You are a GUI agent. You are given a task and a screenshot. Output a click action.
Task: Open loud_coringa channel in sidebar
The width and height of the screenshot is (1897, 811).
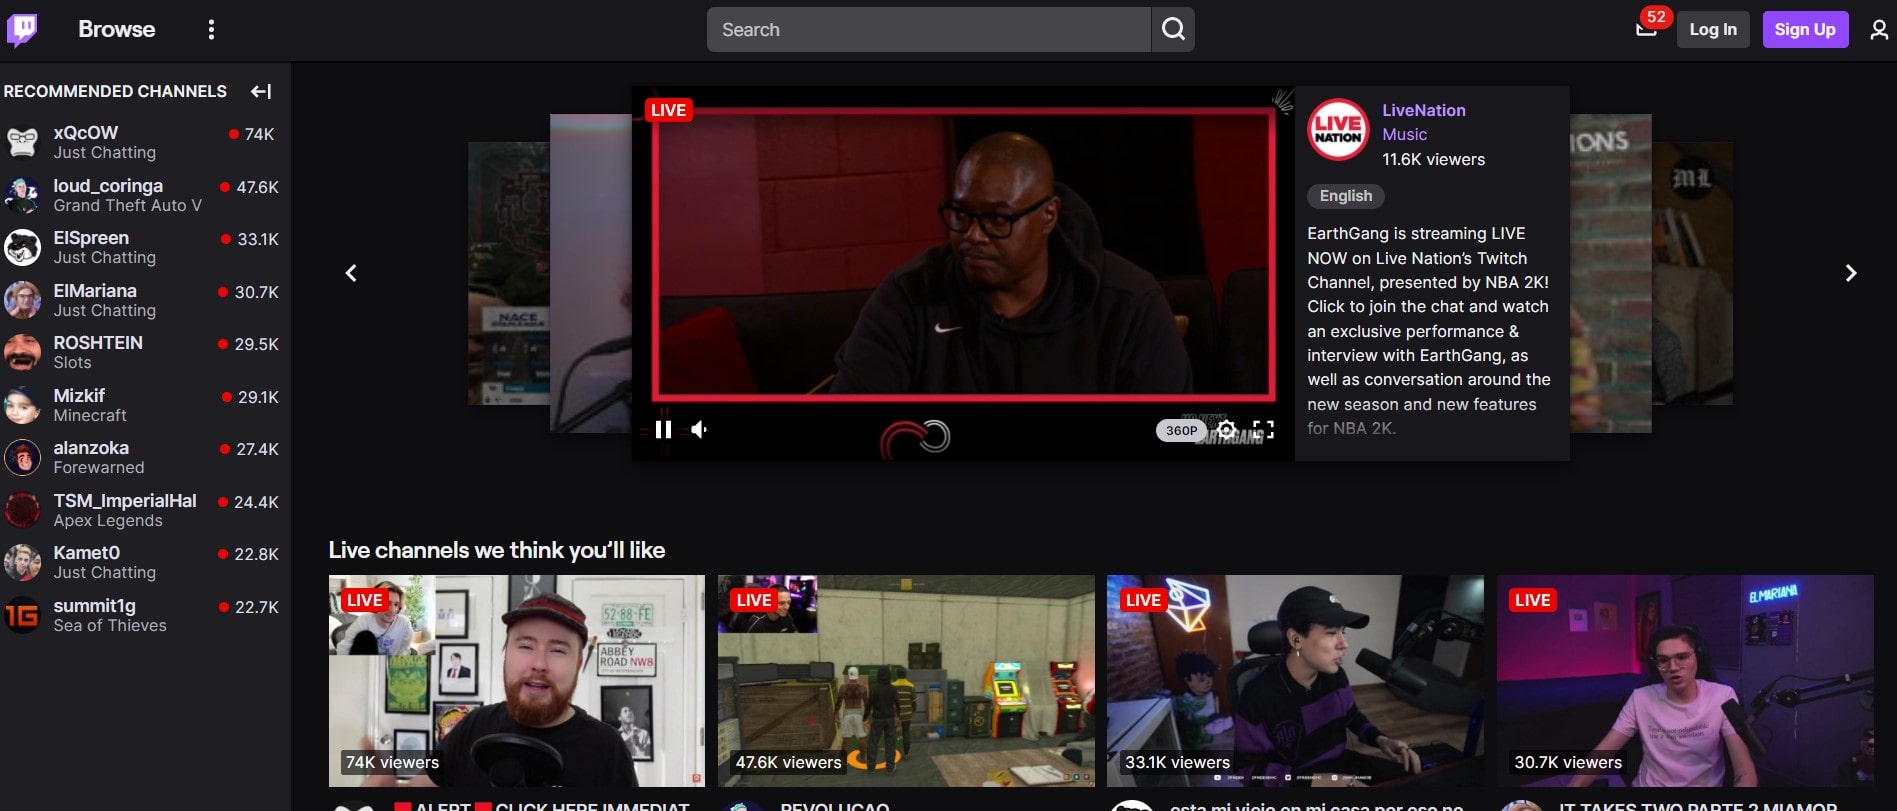point(145,195)
